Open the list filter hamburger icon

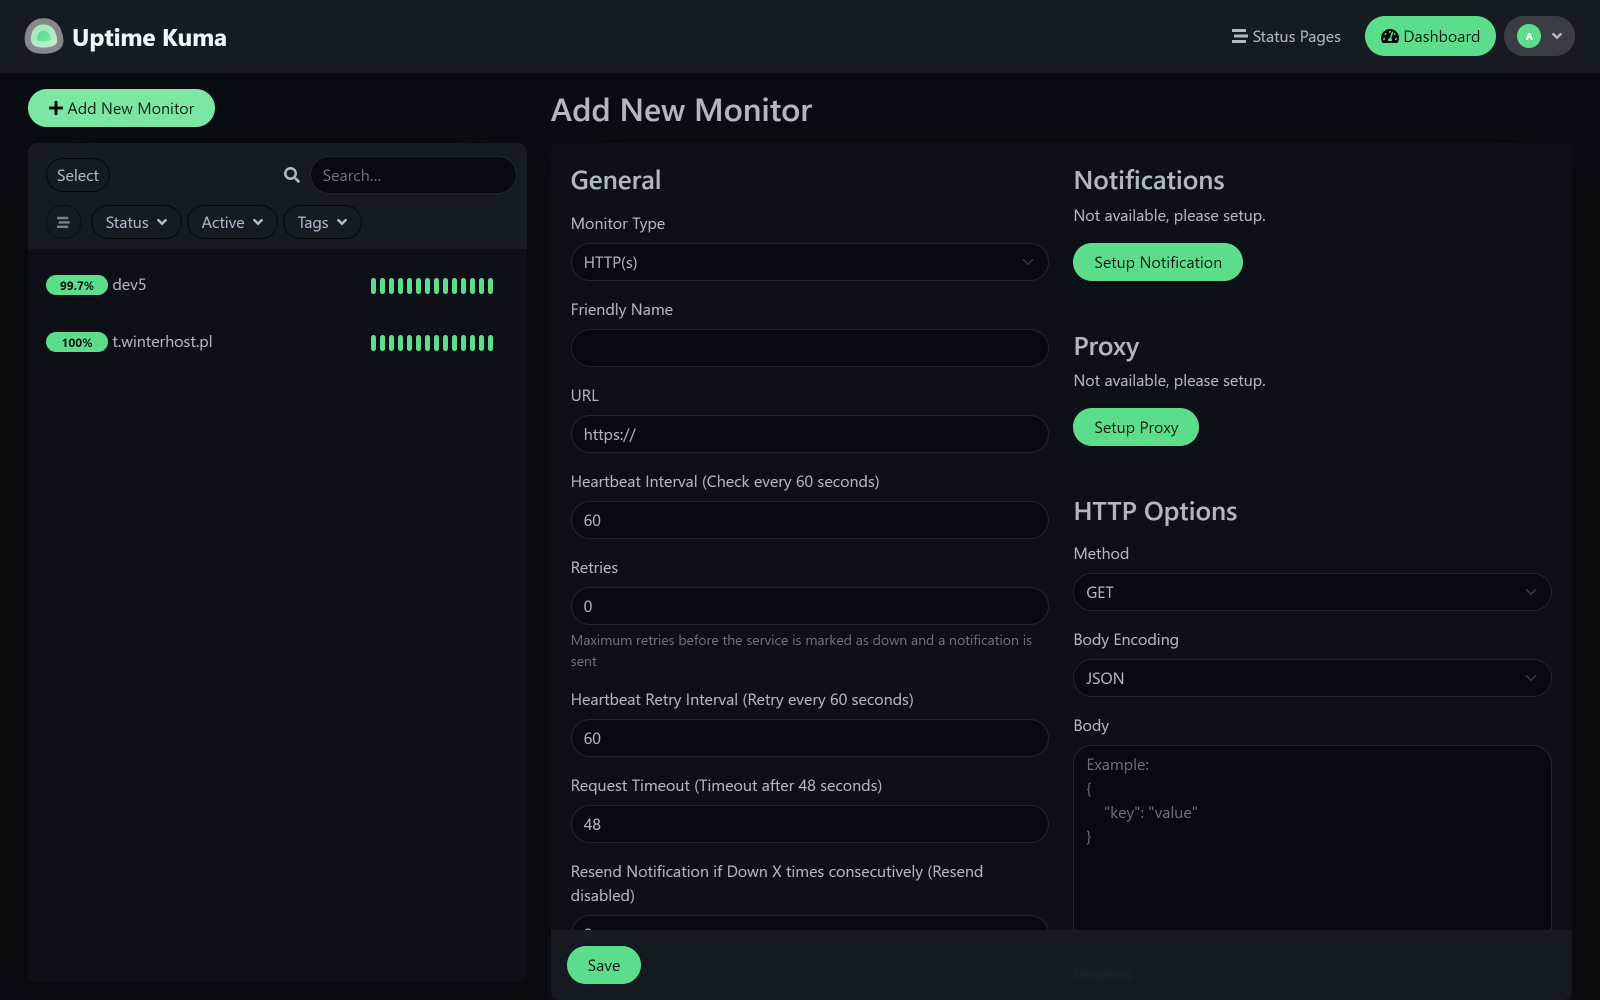click(x=63, y=222)
